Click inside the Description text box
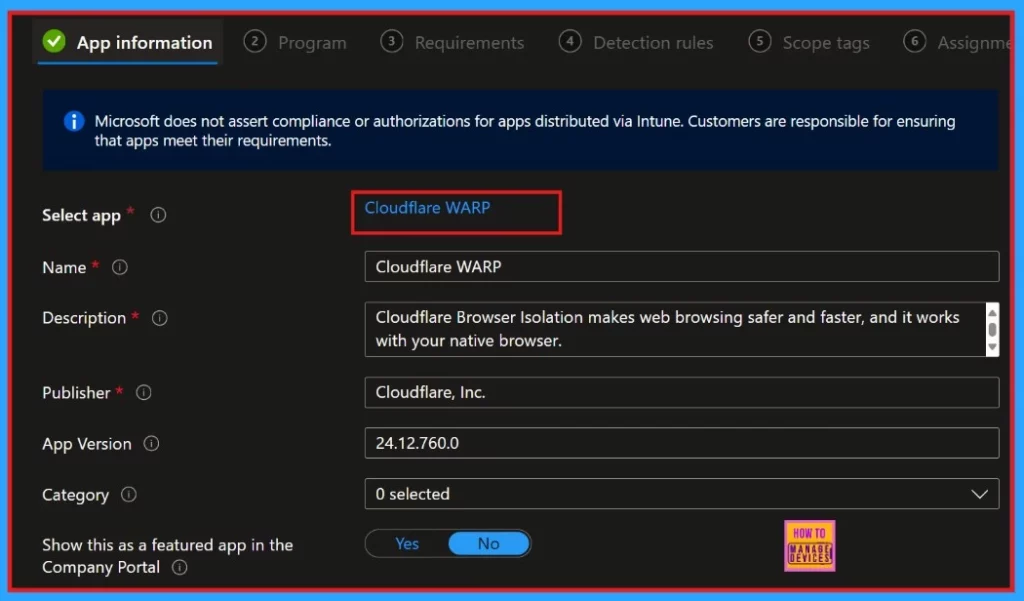The width and height of the screenshot is (1024, 601). (x=675, y=329)
